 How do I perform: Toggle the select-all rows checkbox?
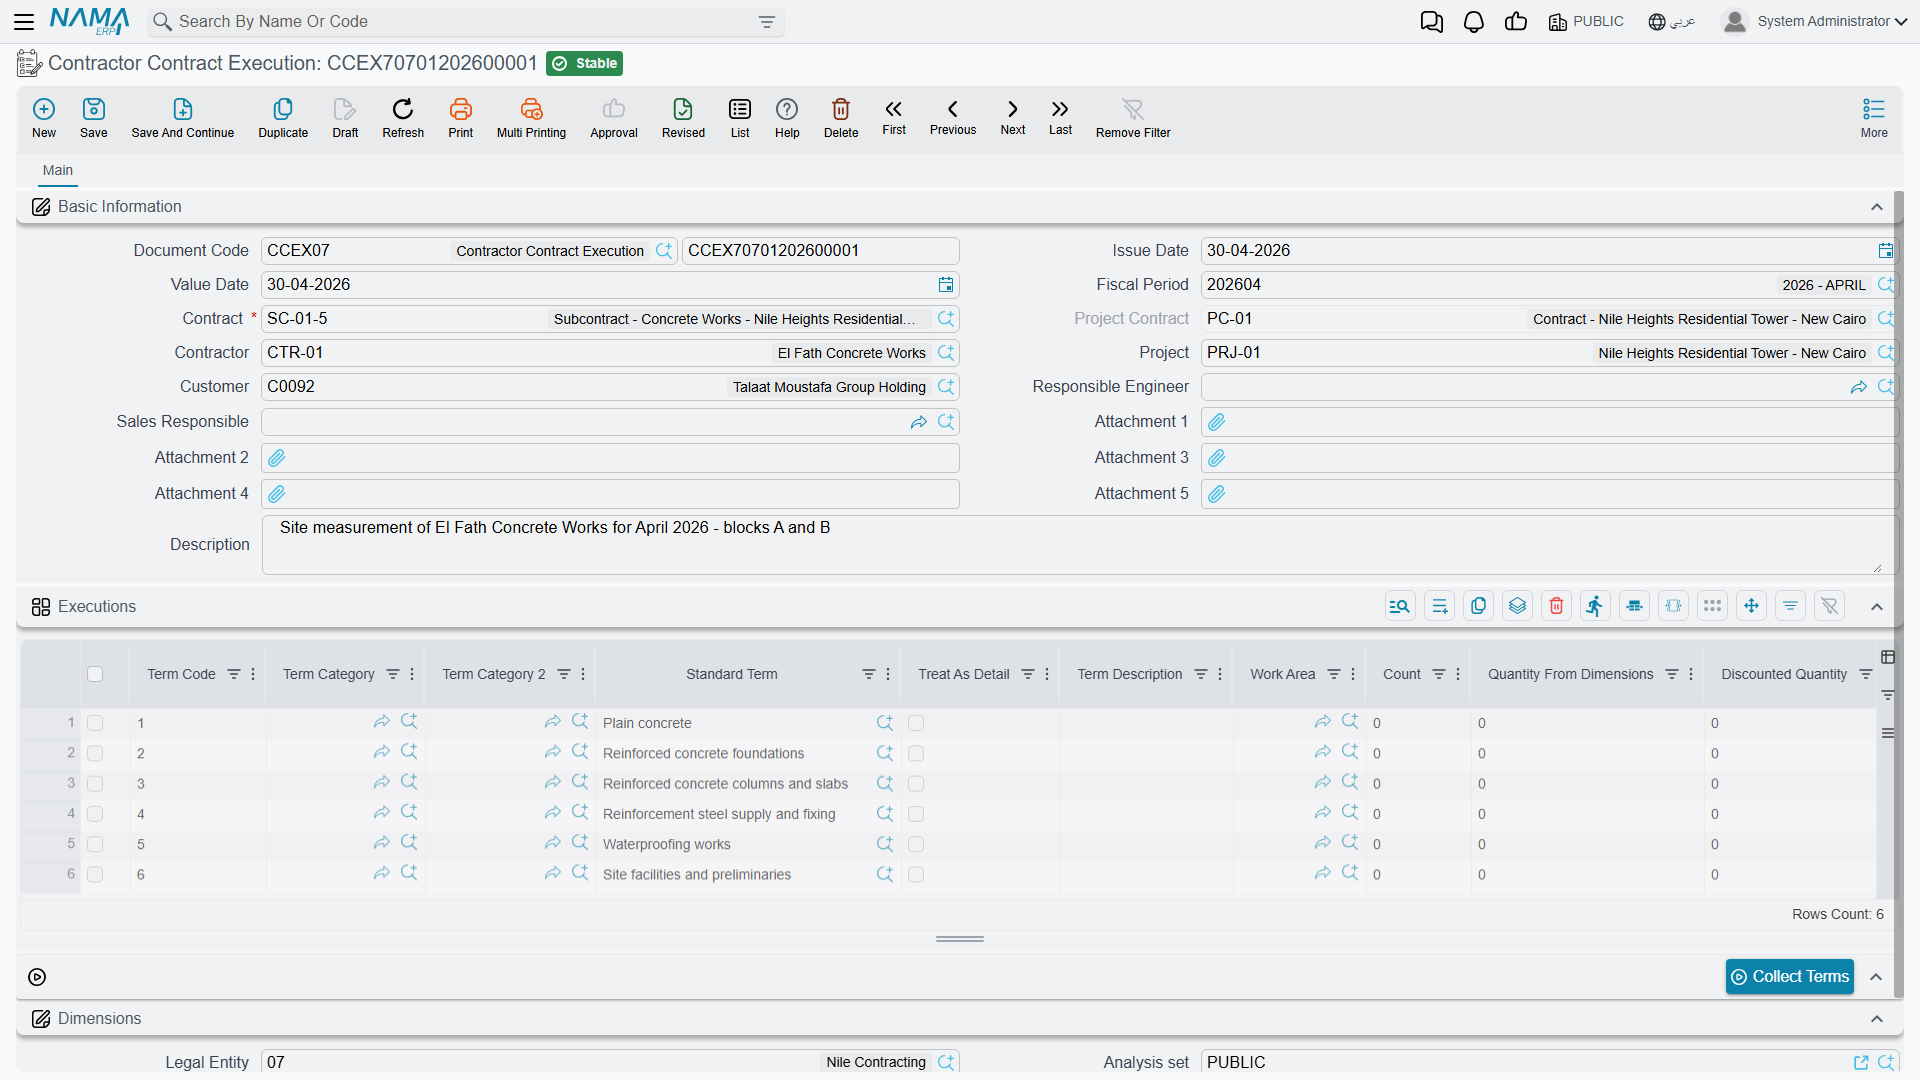coord(95,674)
